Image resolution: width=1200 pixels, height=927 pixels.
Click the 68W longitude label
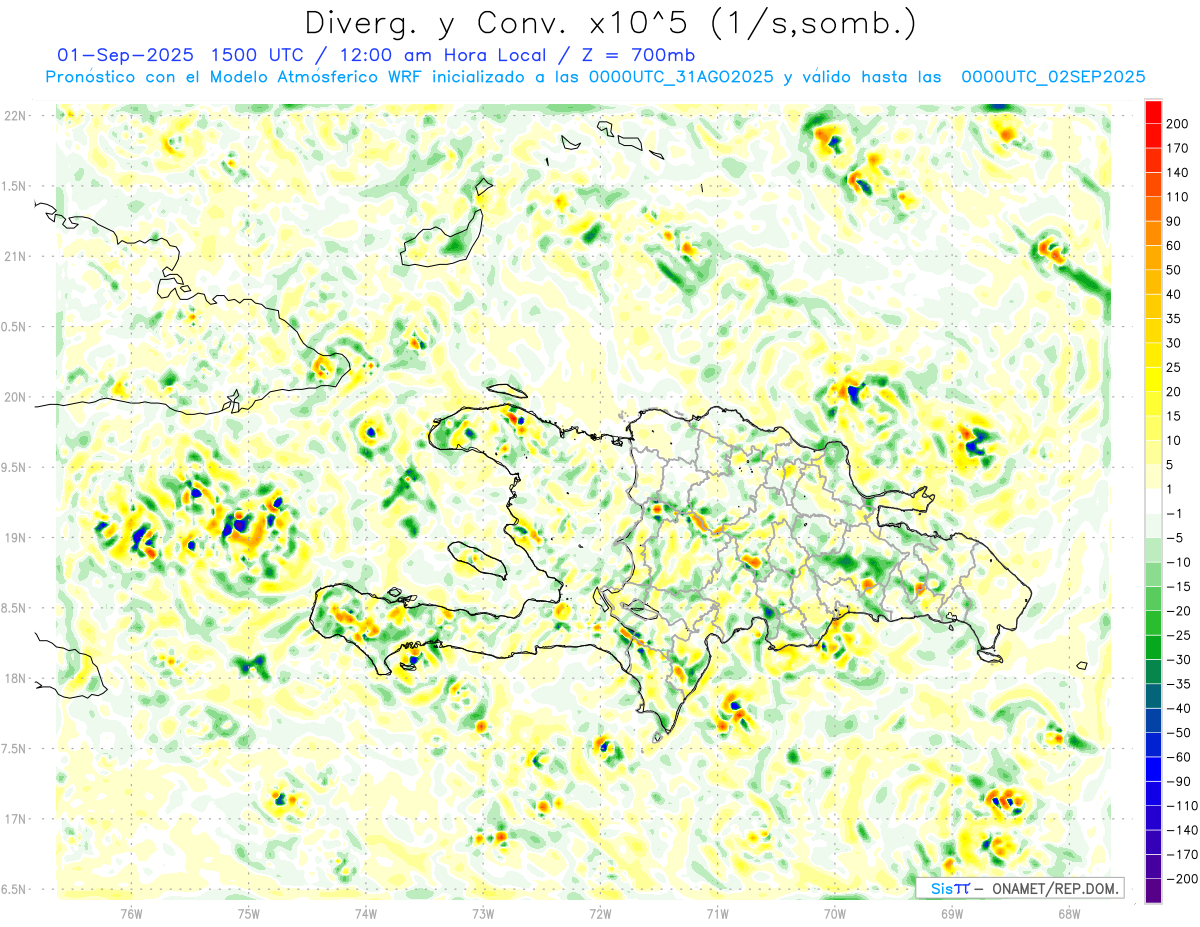pos(1069,913)
